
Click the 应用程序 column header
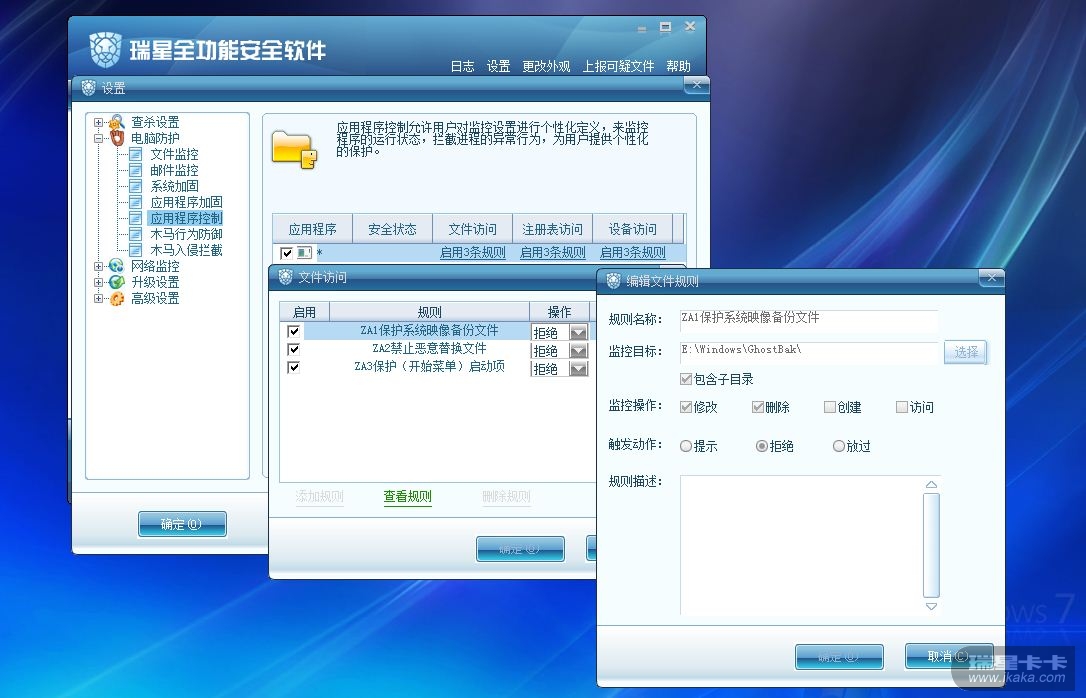pyautogui.click(x=312, y=229)
